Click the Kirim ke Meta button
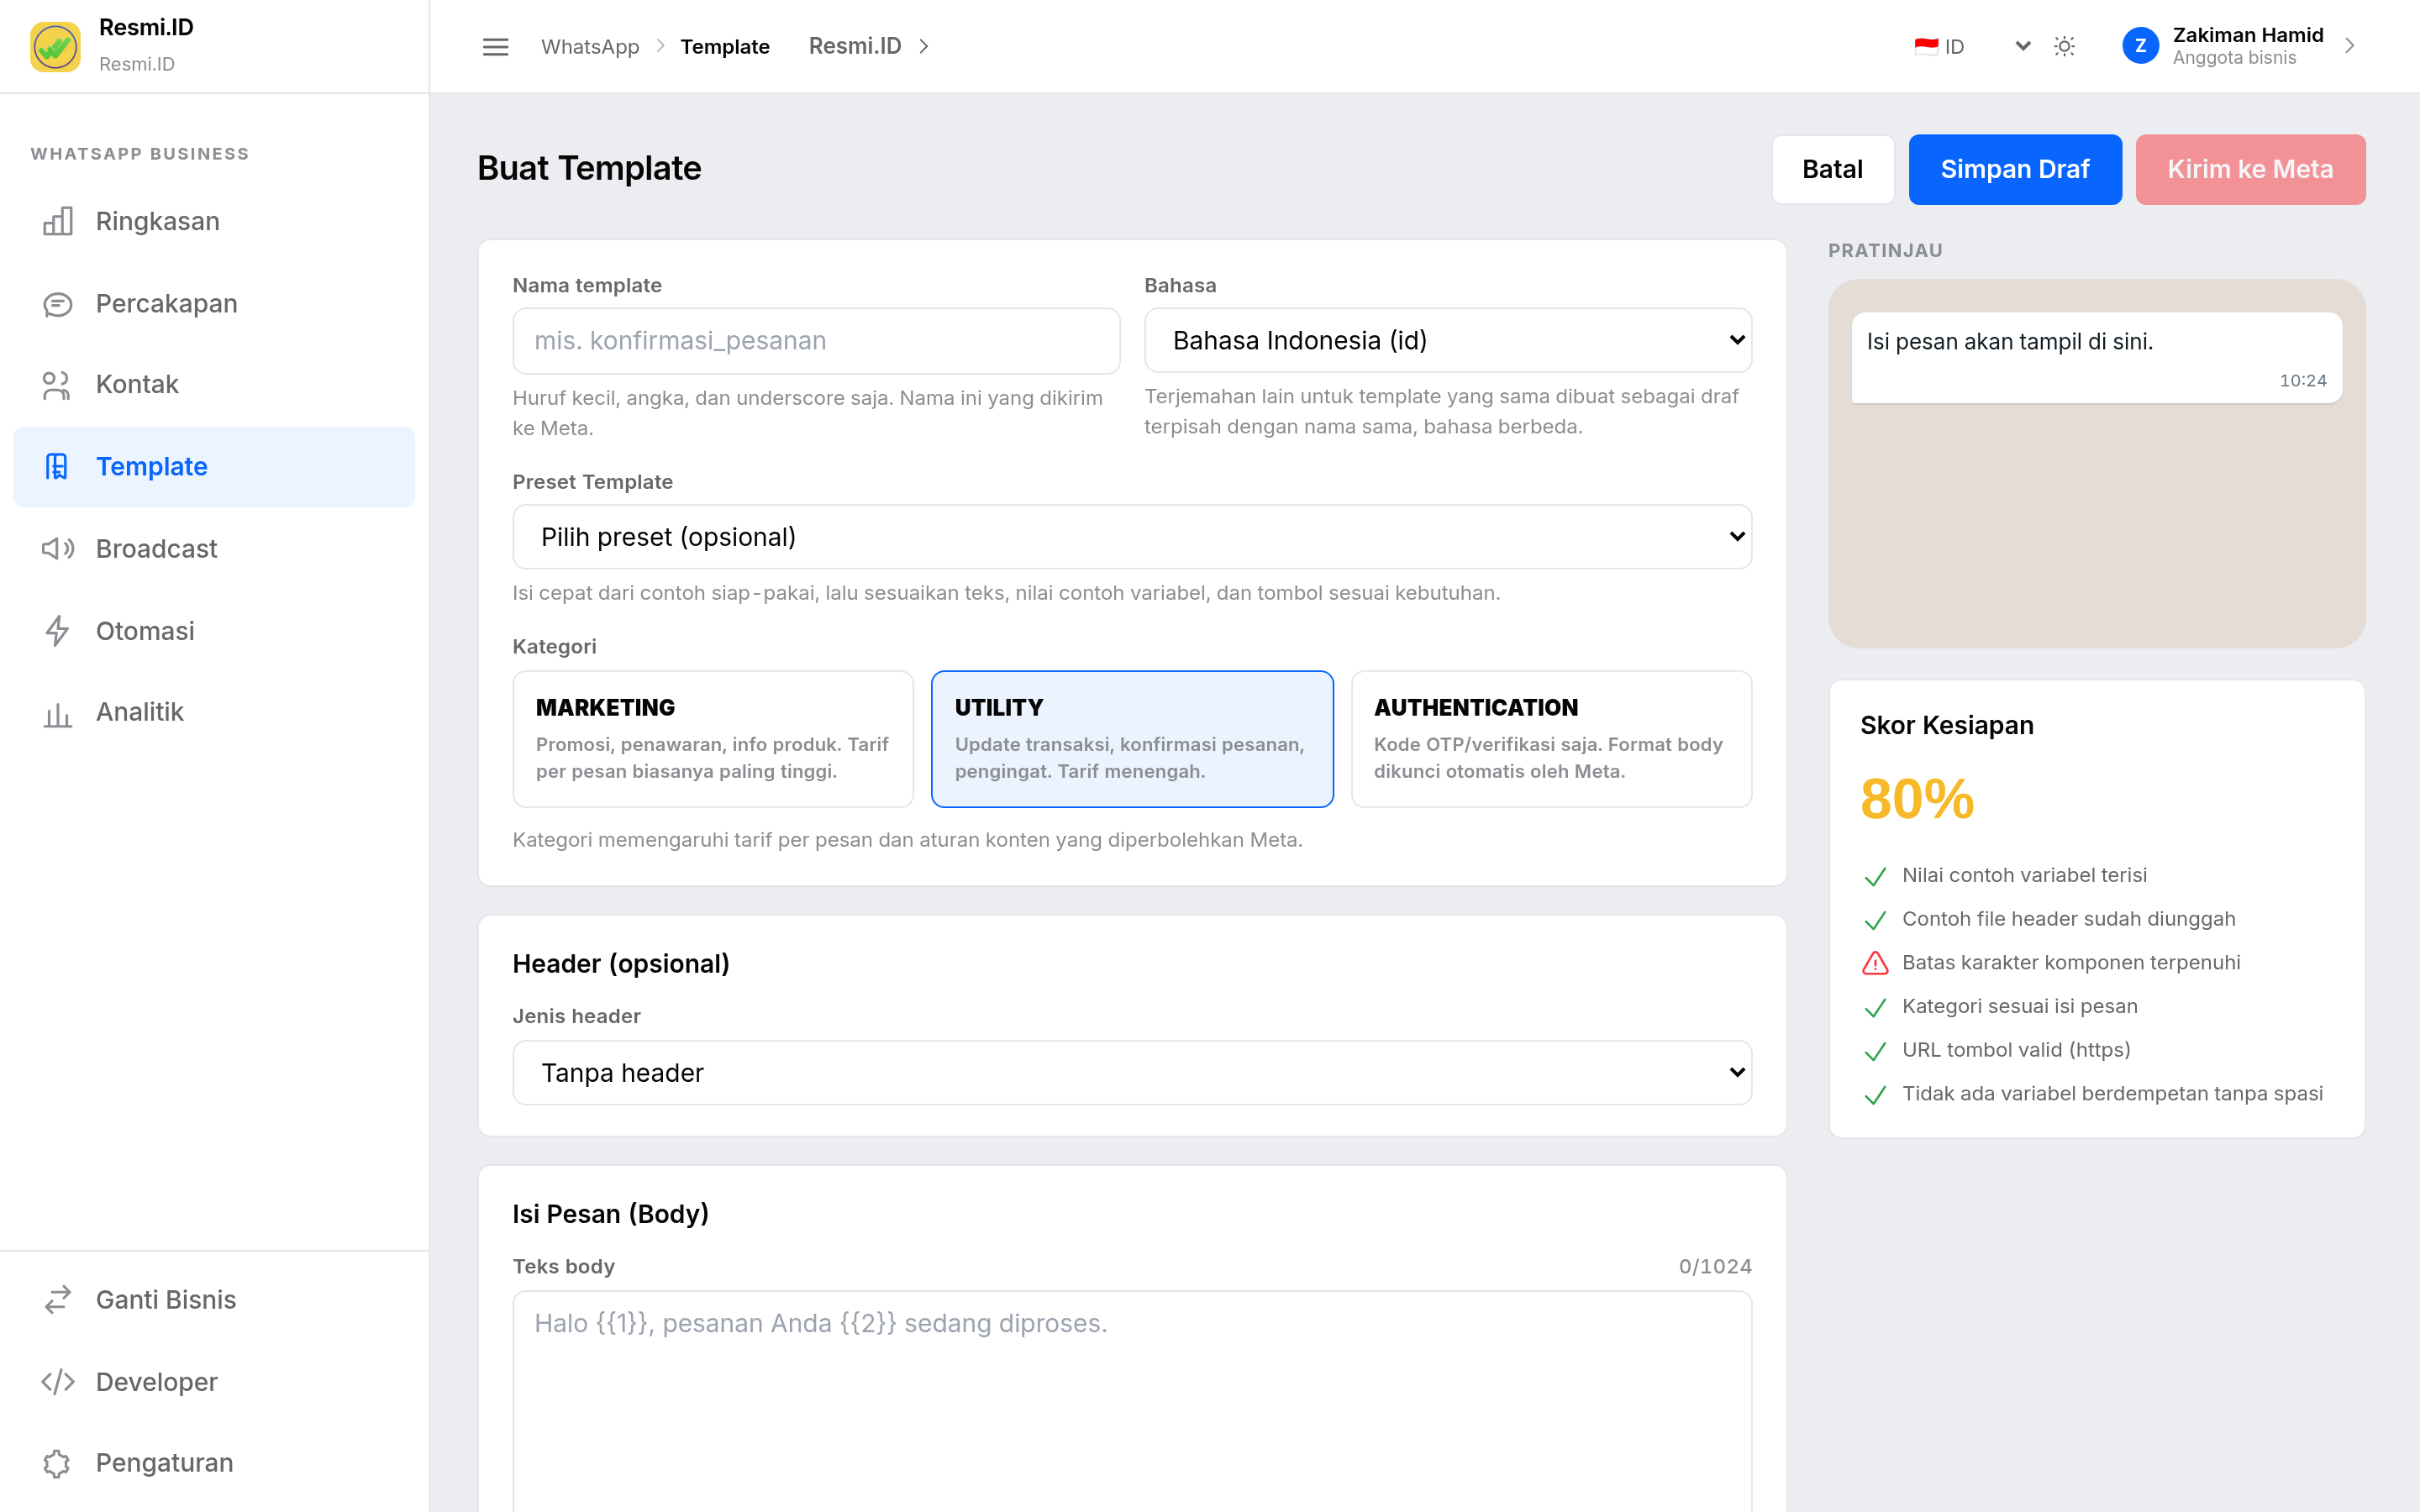The image size is (2420, 1512). click(2250, 170)
